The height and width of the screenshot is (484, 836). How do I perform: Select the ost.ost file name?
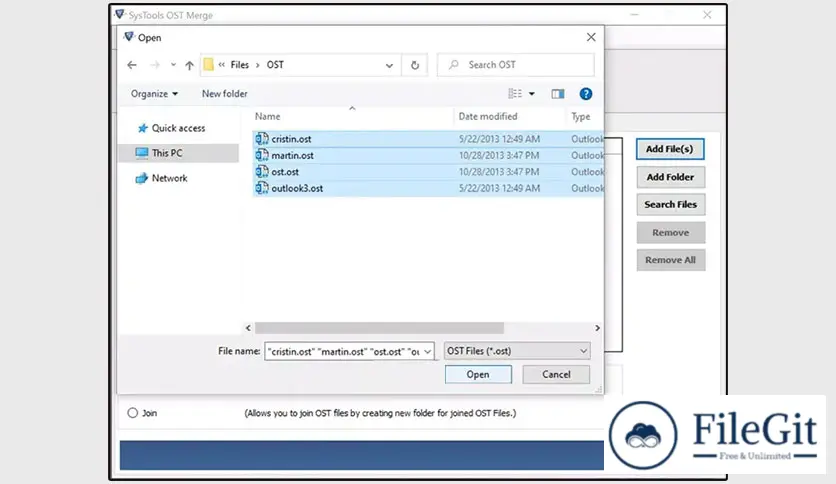(285, 172)
